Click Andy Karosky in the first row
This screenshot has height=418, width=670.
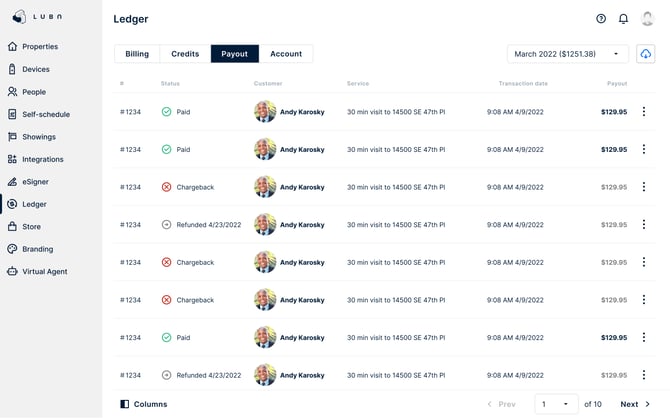point(302,112)
